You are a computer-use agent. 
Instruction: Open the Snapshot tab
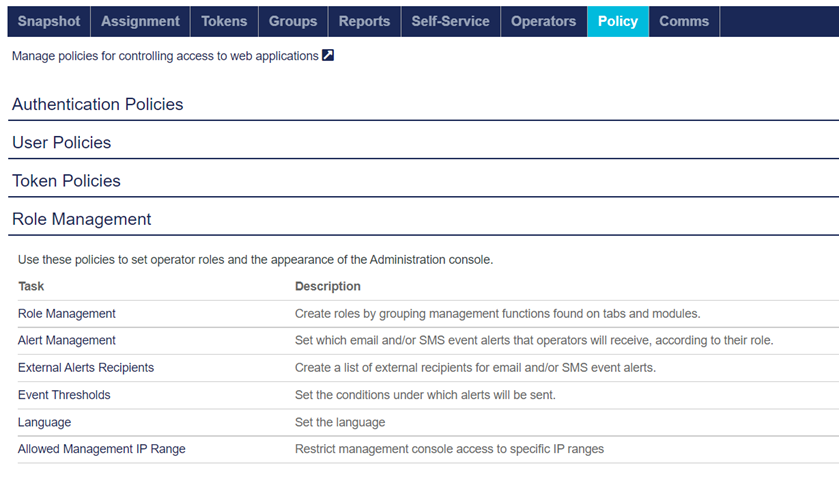coord(49,21)
